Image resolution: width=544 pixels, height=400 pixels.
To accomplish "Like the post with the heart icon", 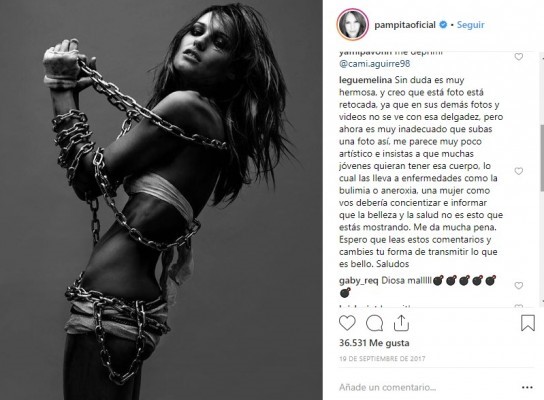I will [347, 323].
